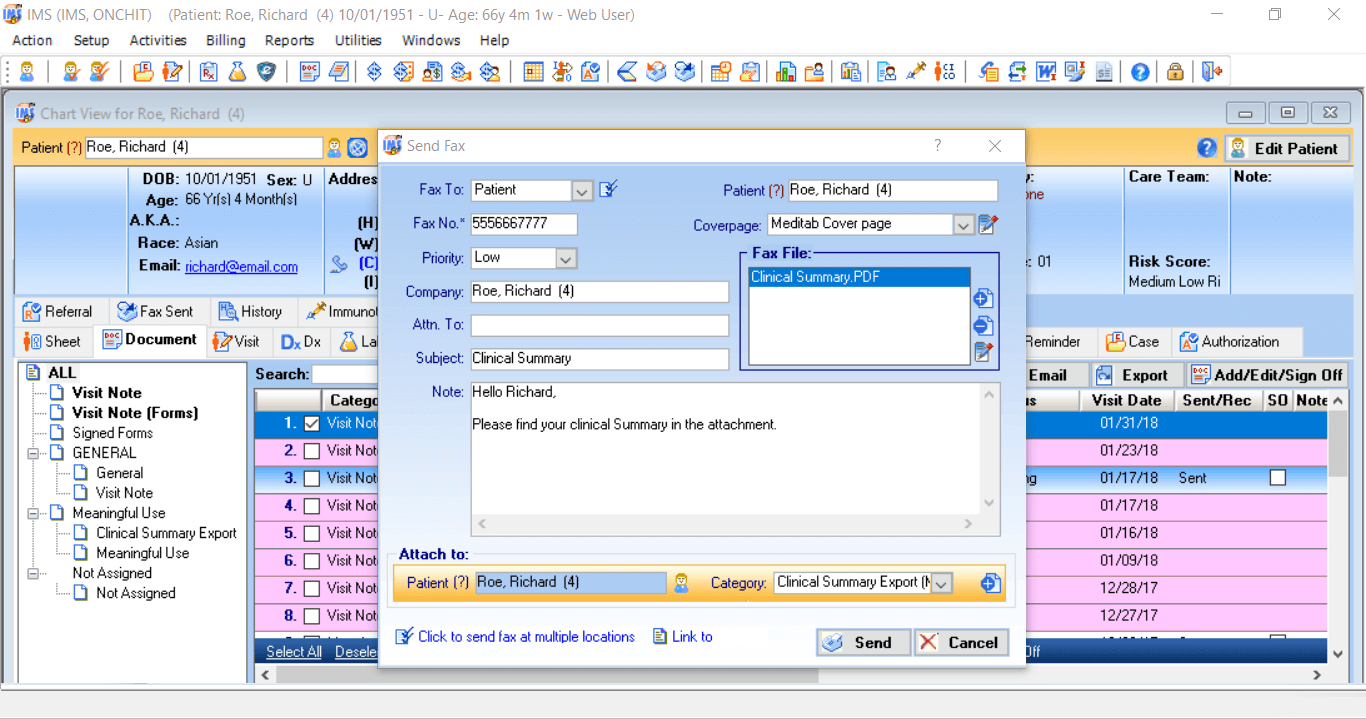Click the syringe immunization toolbar icon
Image resolution: width=1366 pixels, height=719 pixels.
pyautogui.click(x=916, y=72)
